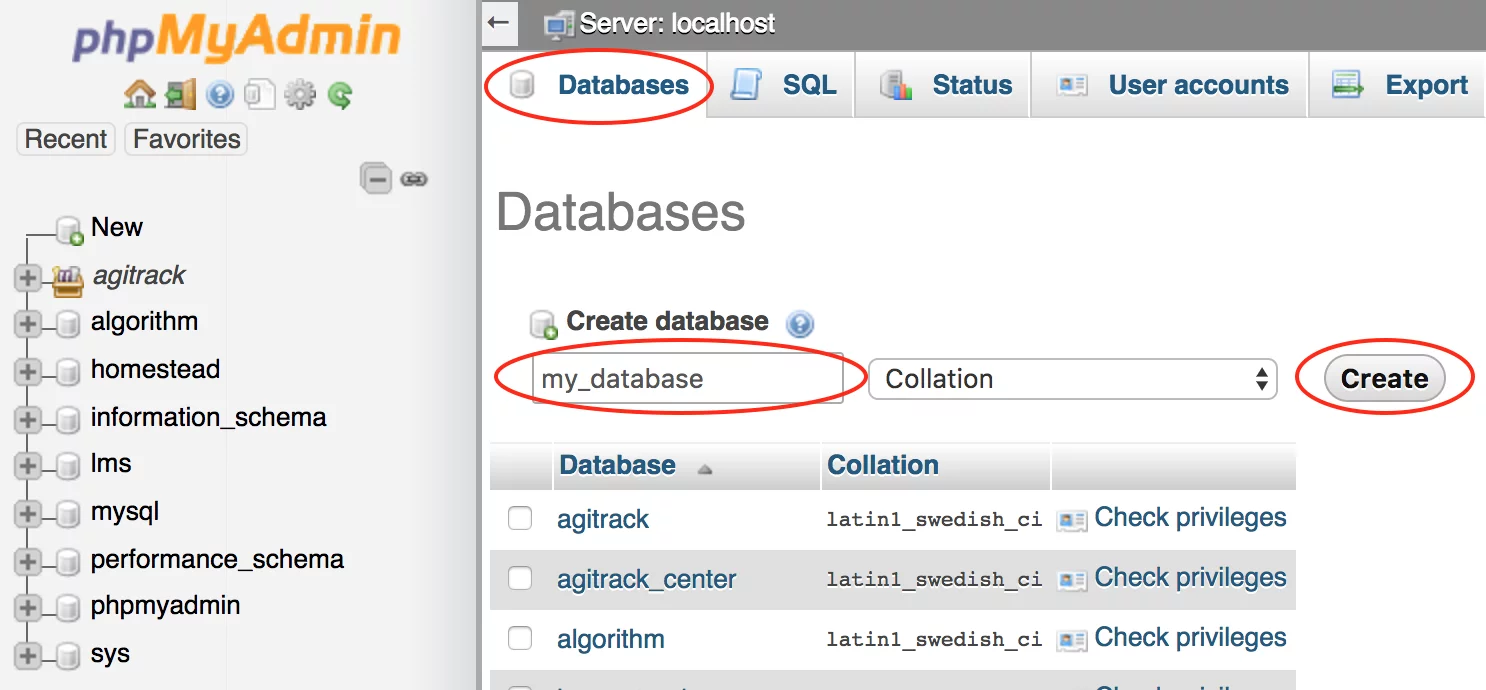The width and height of the screenshot is (1486, 690).
Task: Tick the checkbox for agitrack database
Action: pyautogui.click(x=520, y=518)
